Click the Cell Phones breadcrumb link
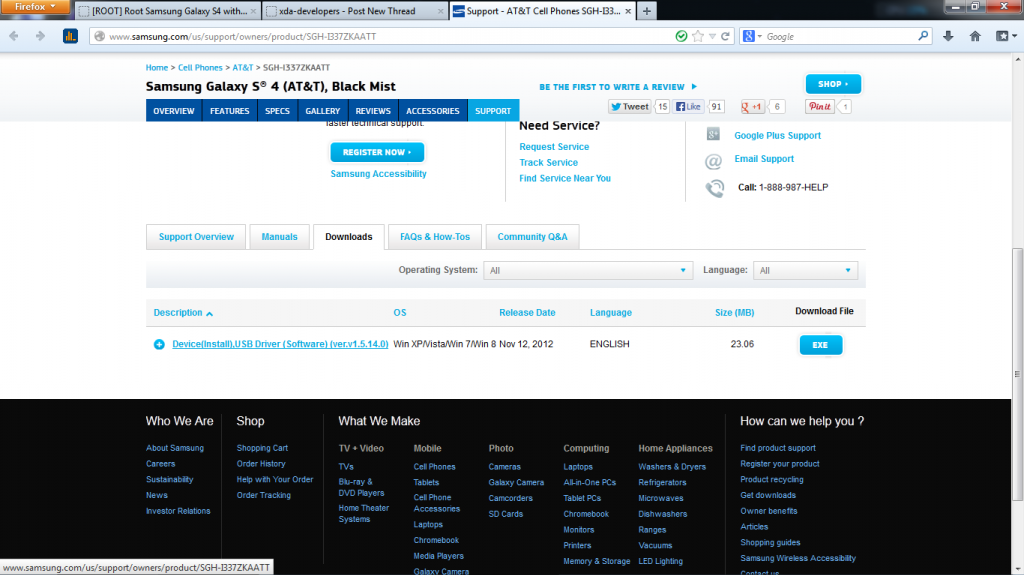The image size is (1024, 575). coord(200,67)
